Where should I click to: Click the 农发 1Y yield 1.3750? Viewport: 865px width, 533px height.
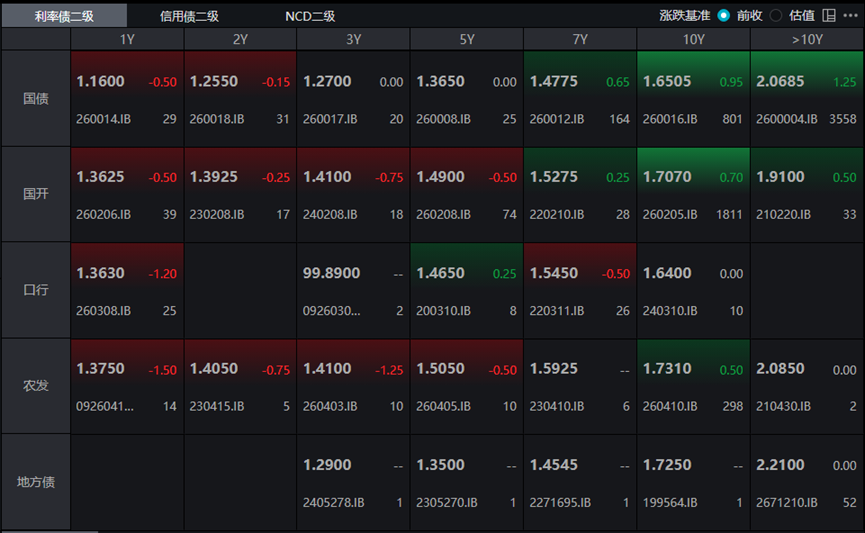tap(100, 369)
